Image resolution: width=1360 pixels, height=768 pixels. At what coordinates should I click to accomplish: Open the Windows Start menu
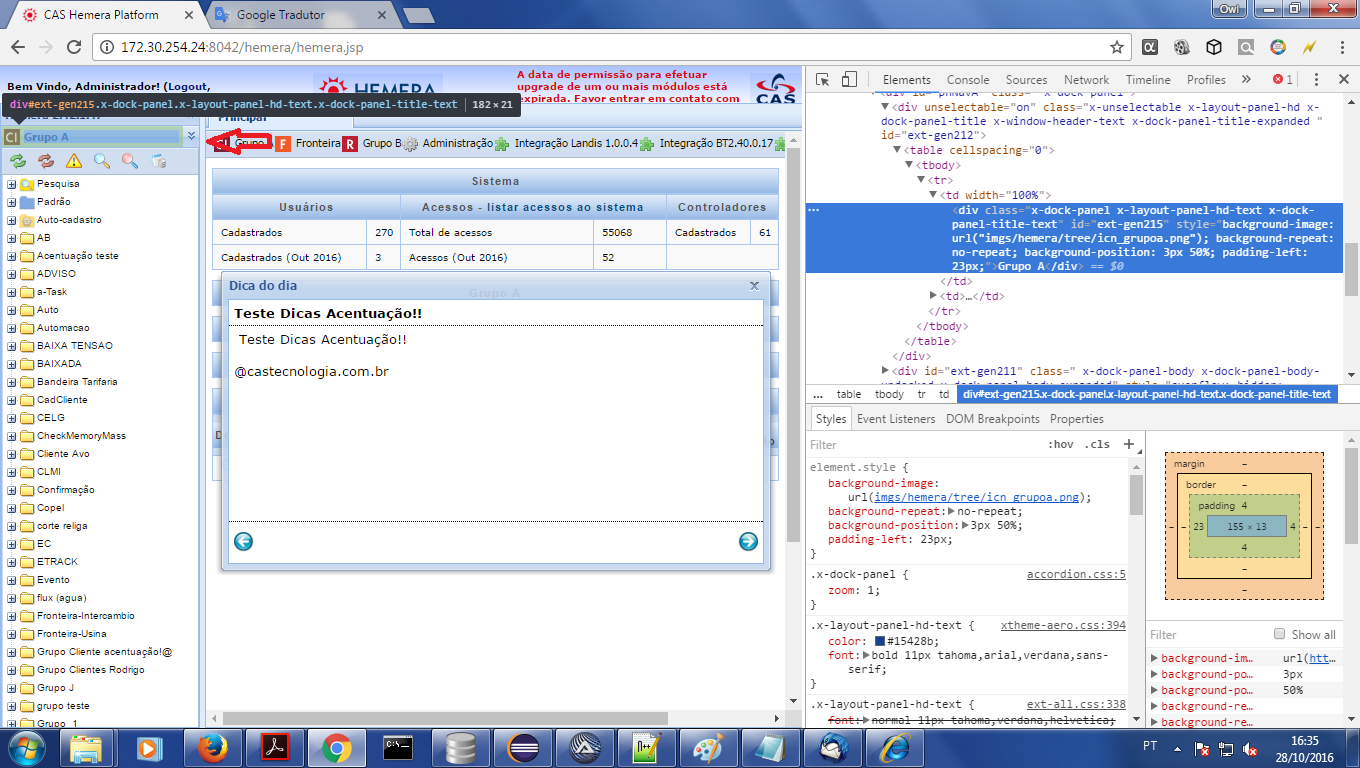(26, 747)
